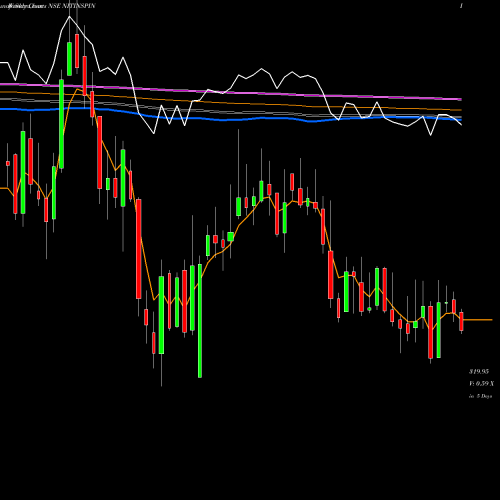Click the volume reading 'V: 0.59 N'
The width and height of the screenshot is (500, 500).
[481, 384]
